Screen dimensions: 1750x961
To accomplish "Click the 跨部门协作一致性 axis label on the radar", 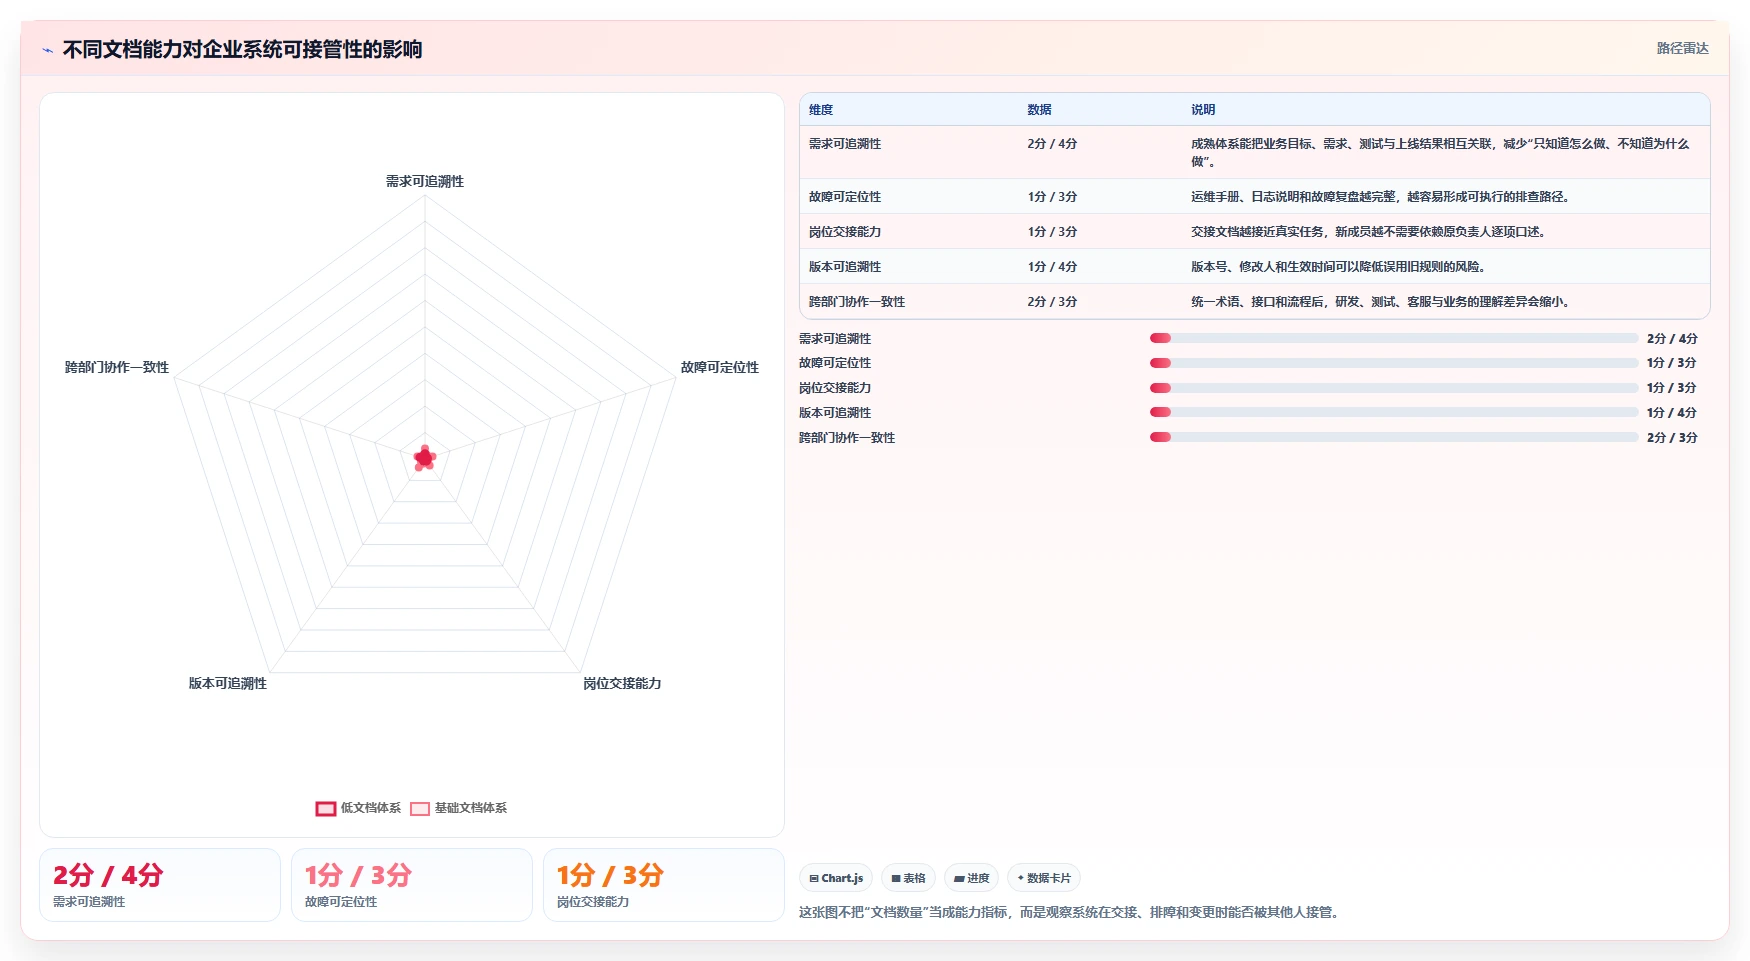I will [117, 367].
